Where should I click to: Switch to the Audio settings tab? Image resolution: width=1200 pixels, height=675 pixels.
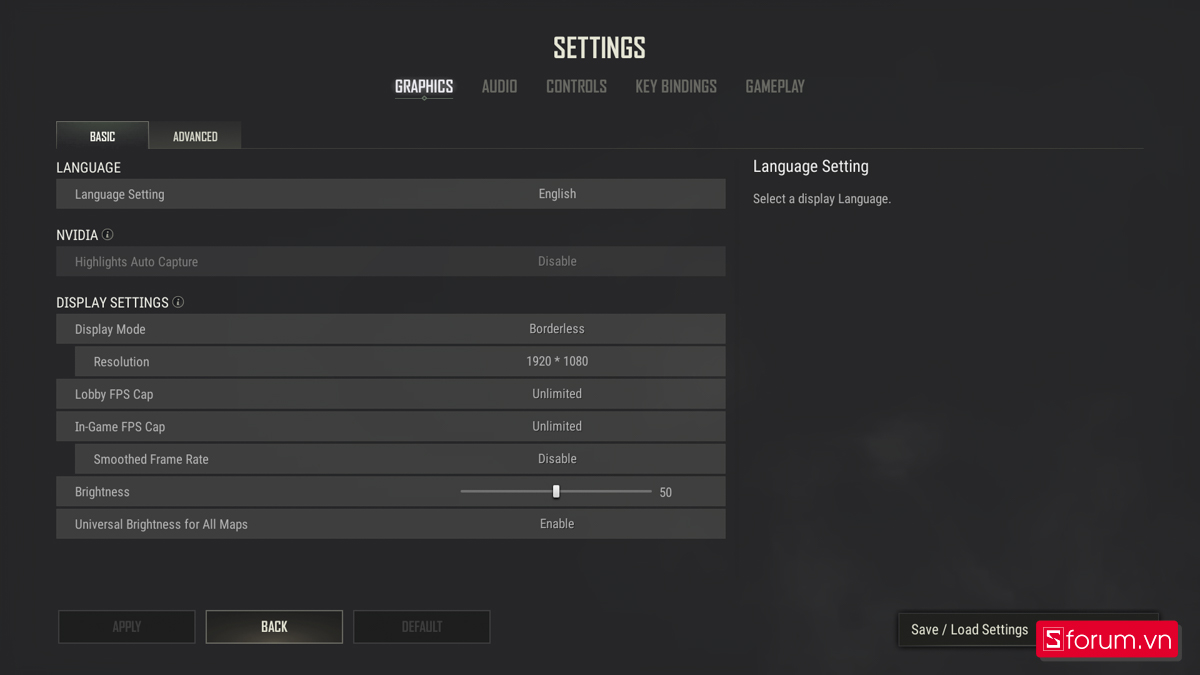(499, 87)
